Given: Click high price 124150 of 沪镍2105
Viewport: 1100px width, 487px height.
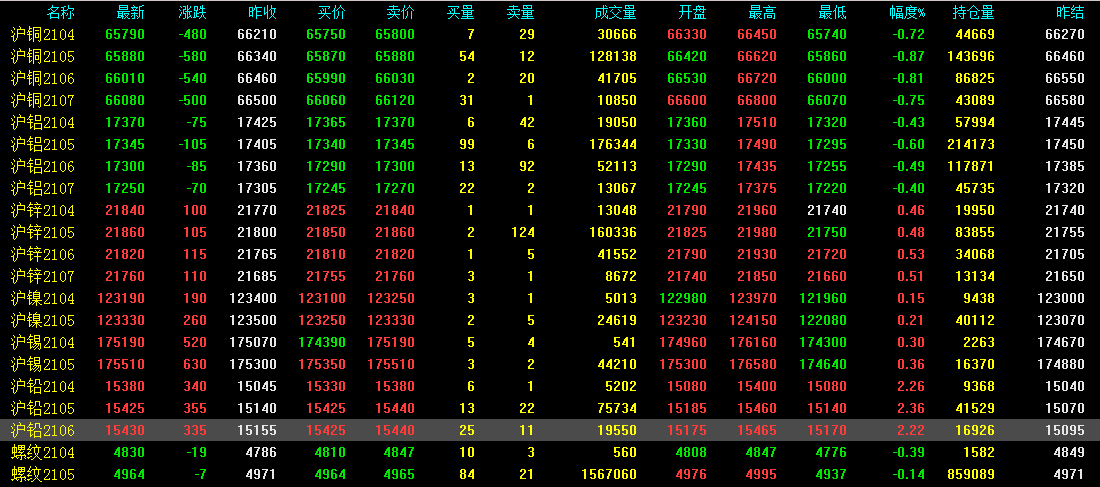Looking at the screenshot, I should tap(753, 321).
